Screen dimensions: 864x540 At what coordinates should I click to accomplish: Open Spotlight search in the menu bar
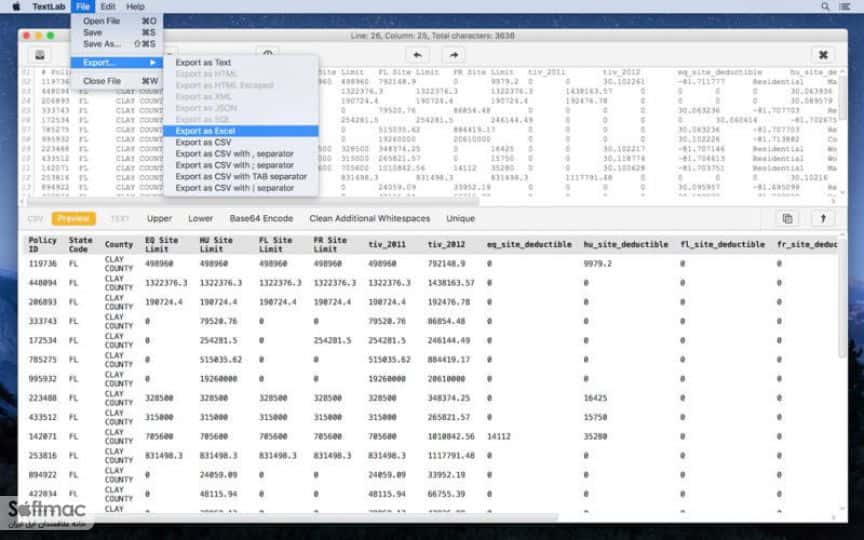(x=825, y=7)
